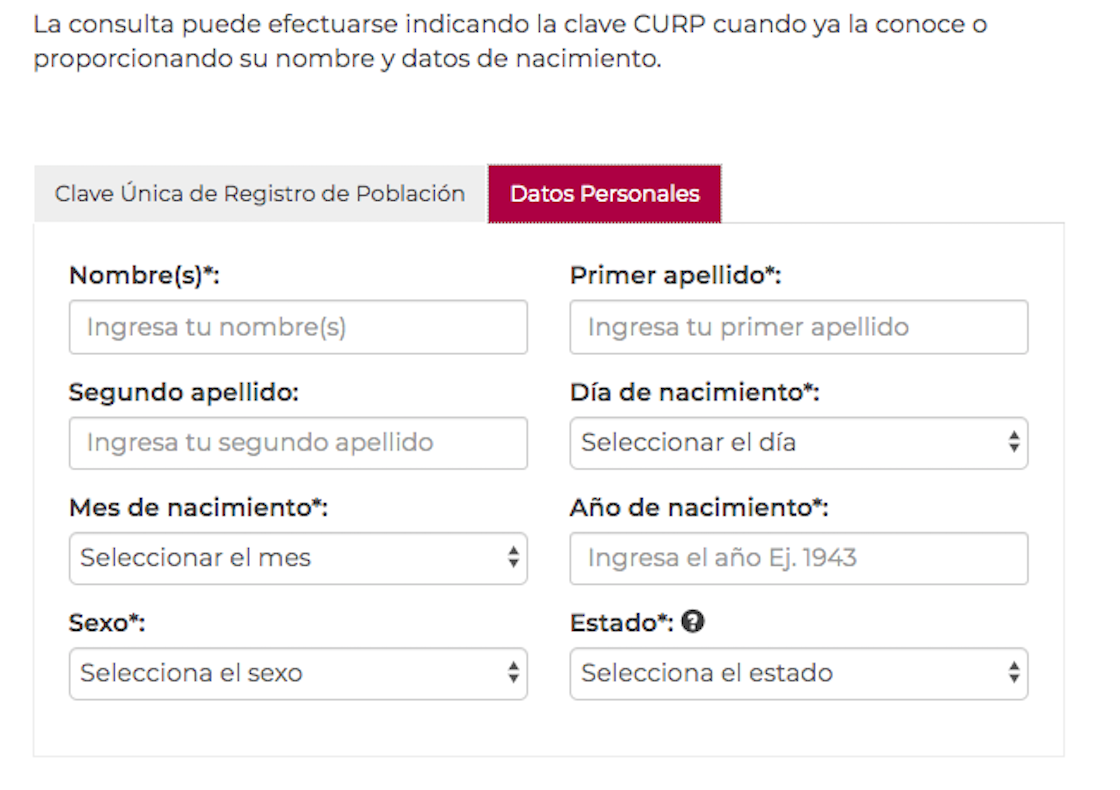Click the Día de nacimiento* label
This screenshot has height=790, width=1120.
coord(694,392)
